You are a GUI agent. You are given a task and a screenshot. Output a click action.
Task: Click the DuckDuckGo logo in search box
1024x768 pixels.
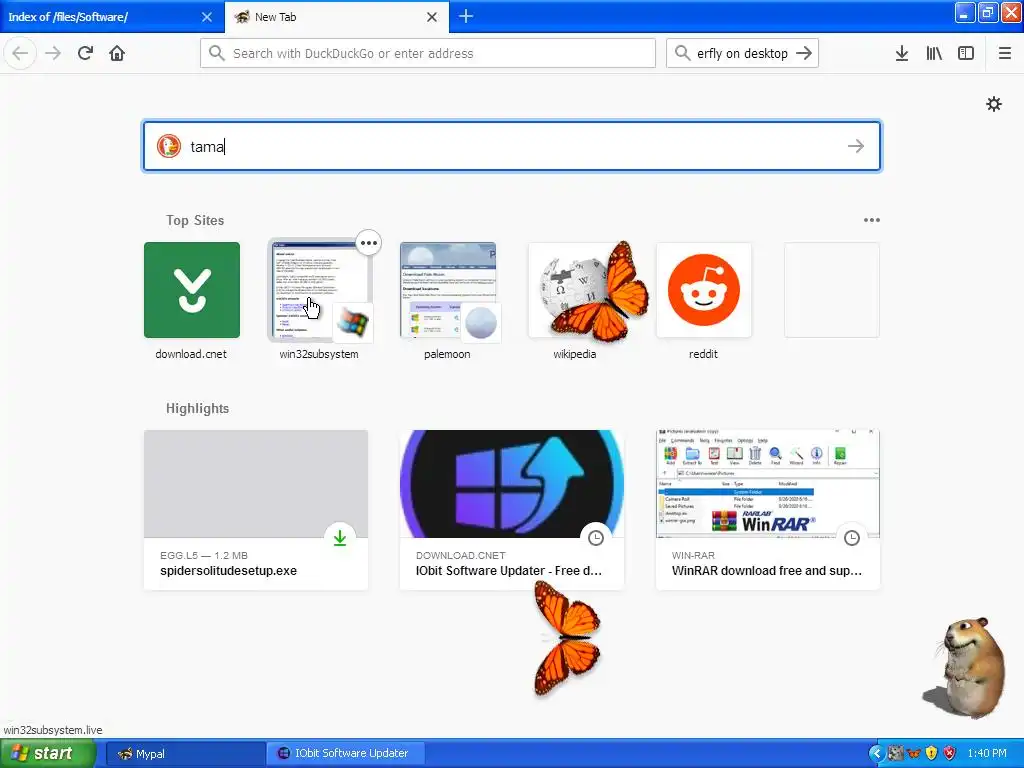[168, 146]
